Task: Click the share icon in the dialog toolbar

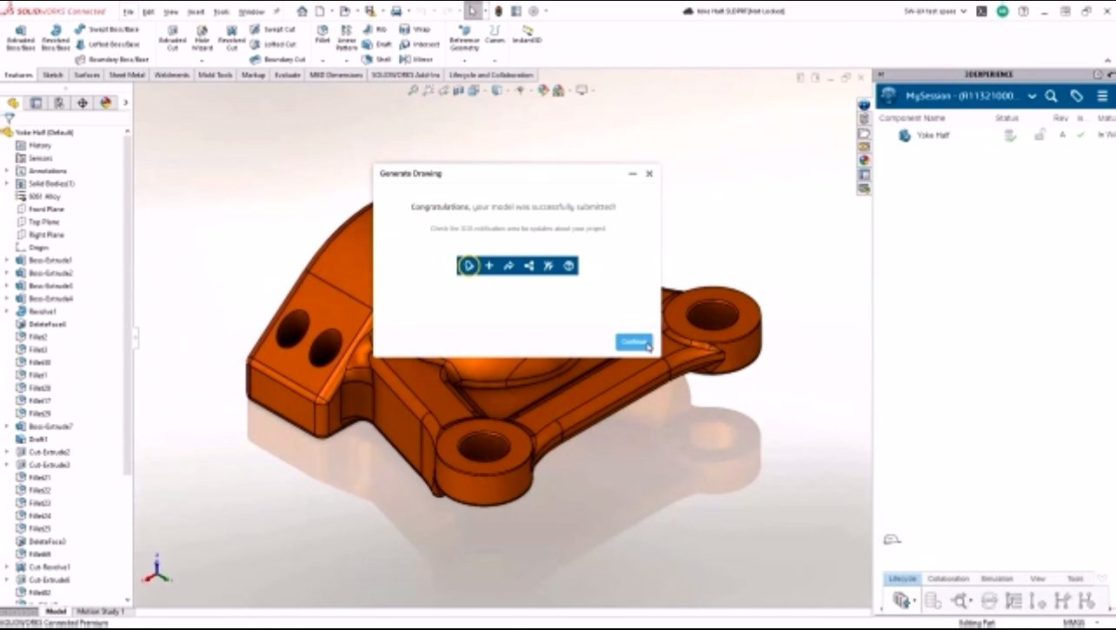Action: [528, 266]
